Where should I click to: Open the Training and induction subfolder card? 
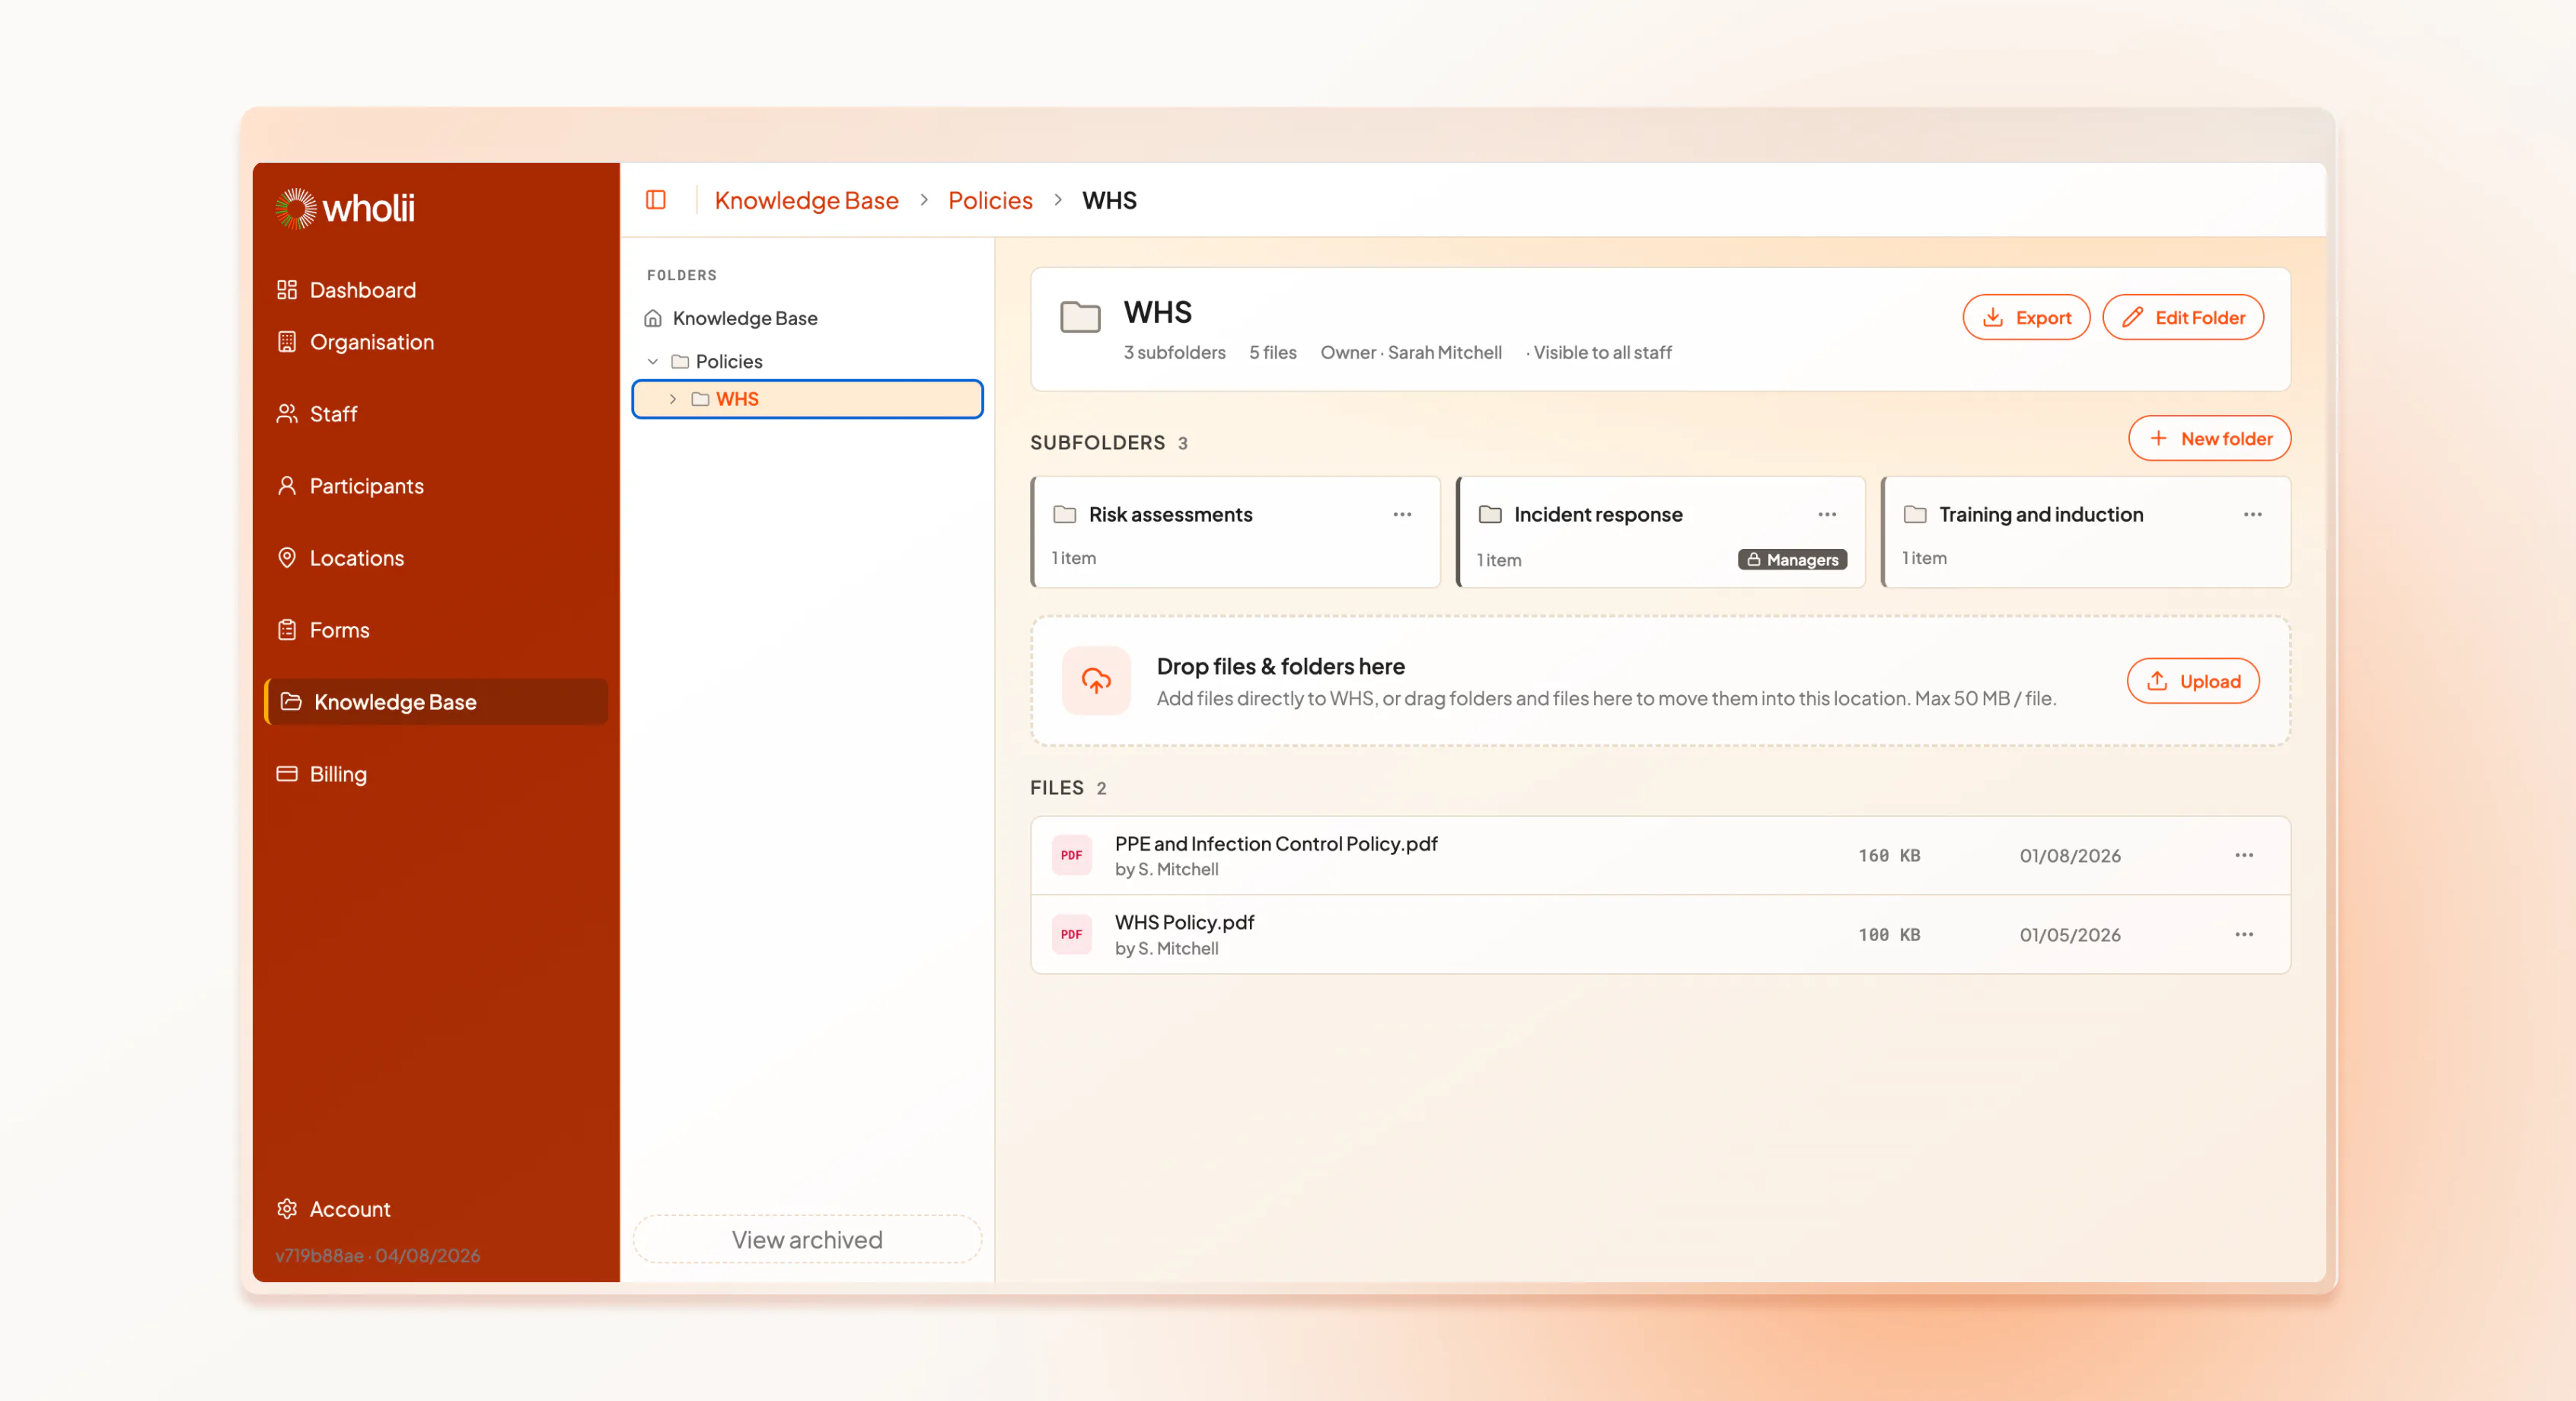2085,532
